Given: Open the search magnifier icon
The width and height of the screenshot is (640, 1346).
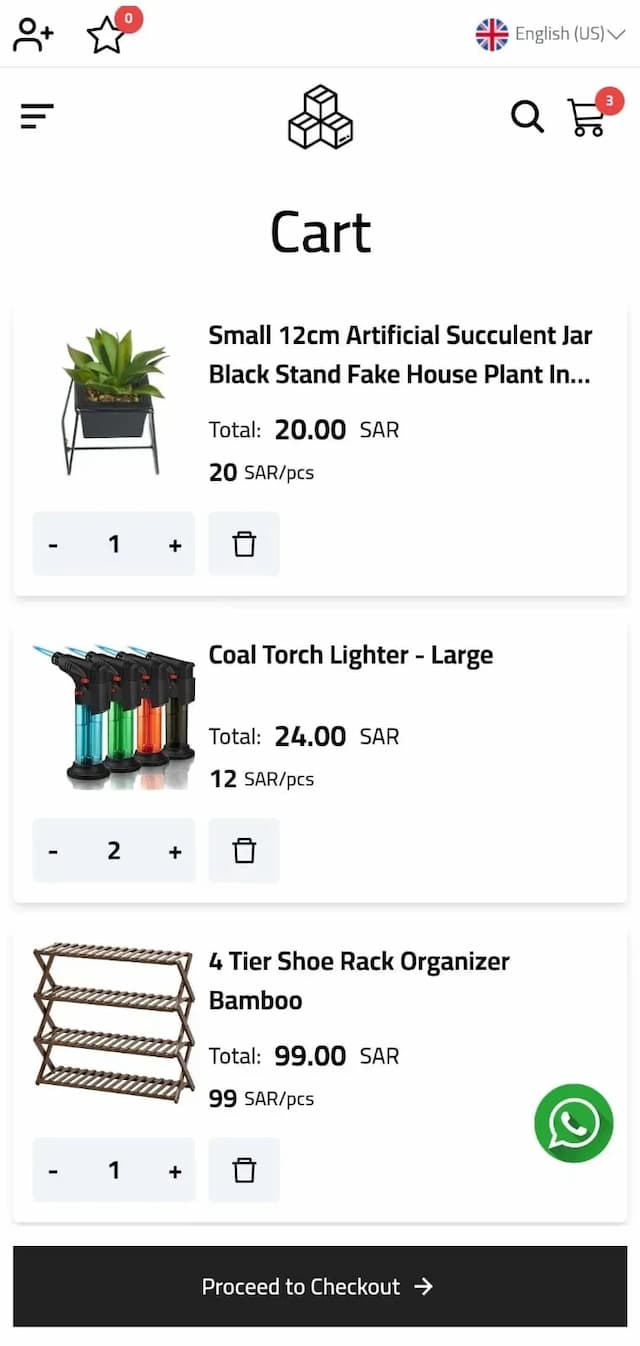Looking at the screenshot, I should [x=527, y=117].
